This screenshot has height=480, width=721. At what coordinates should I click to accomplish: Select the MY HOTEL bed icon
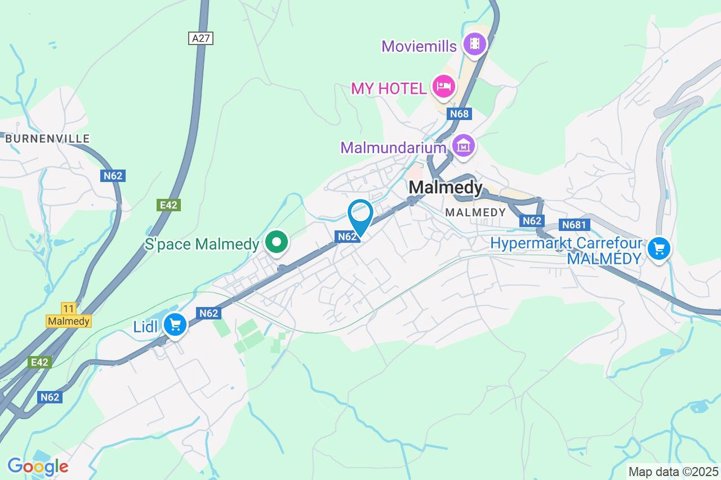pyautogui.click(x=443, y=86)
